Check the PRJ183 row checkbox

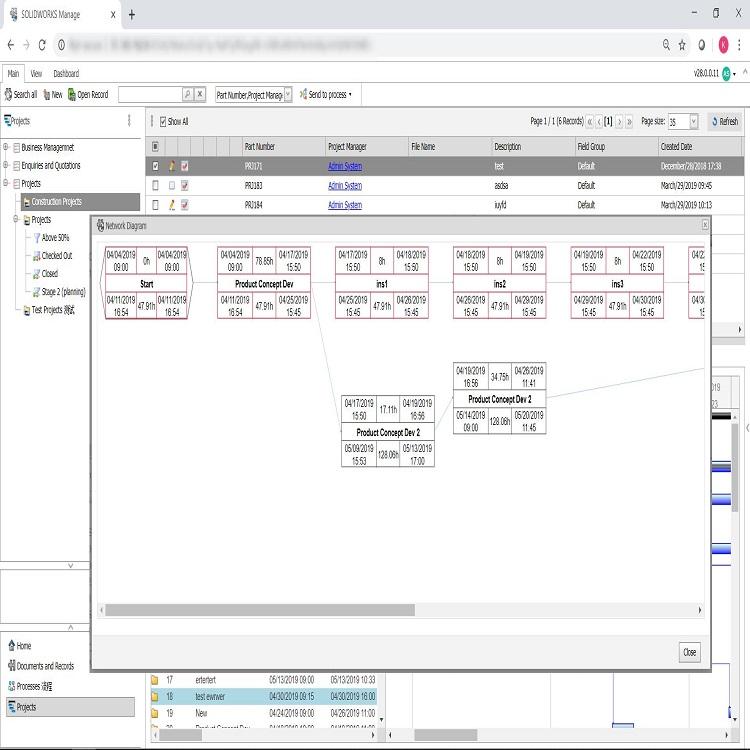[x=155, y=186]
